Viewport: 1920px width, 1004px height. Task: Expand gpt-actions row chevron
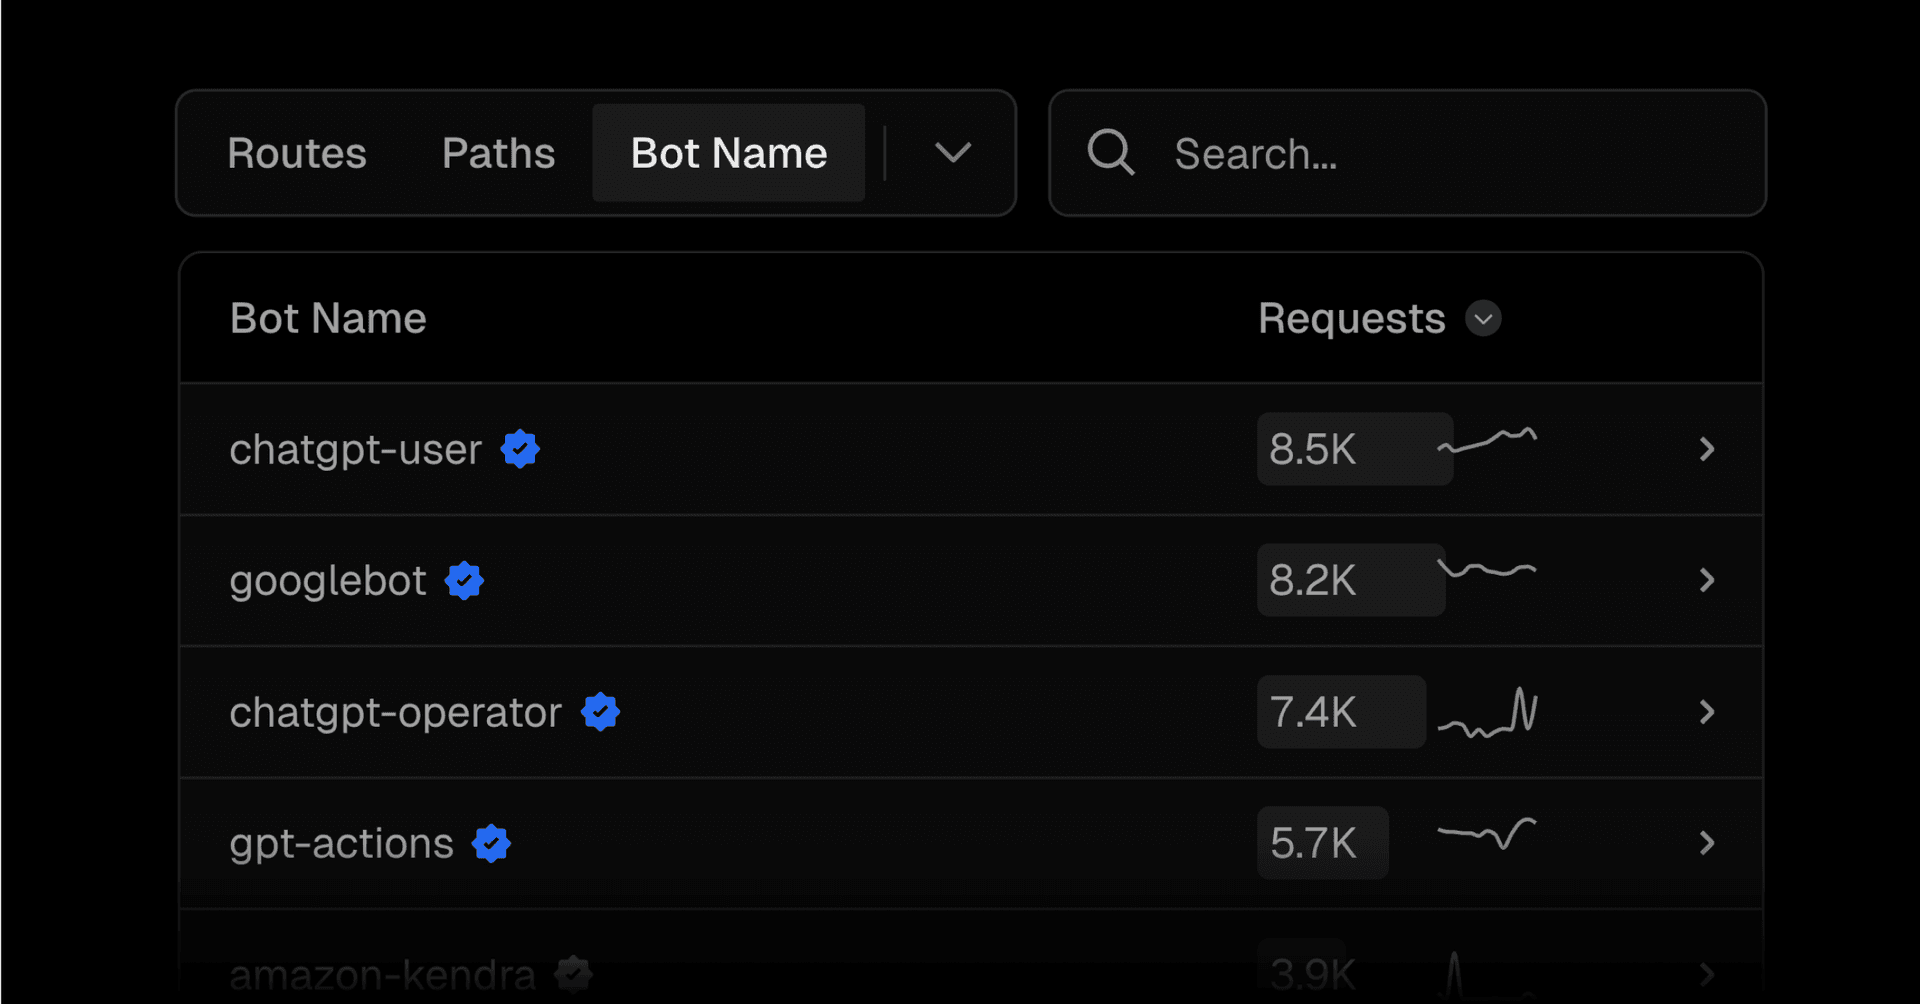pyautogui.click(x=1707, y=843)
